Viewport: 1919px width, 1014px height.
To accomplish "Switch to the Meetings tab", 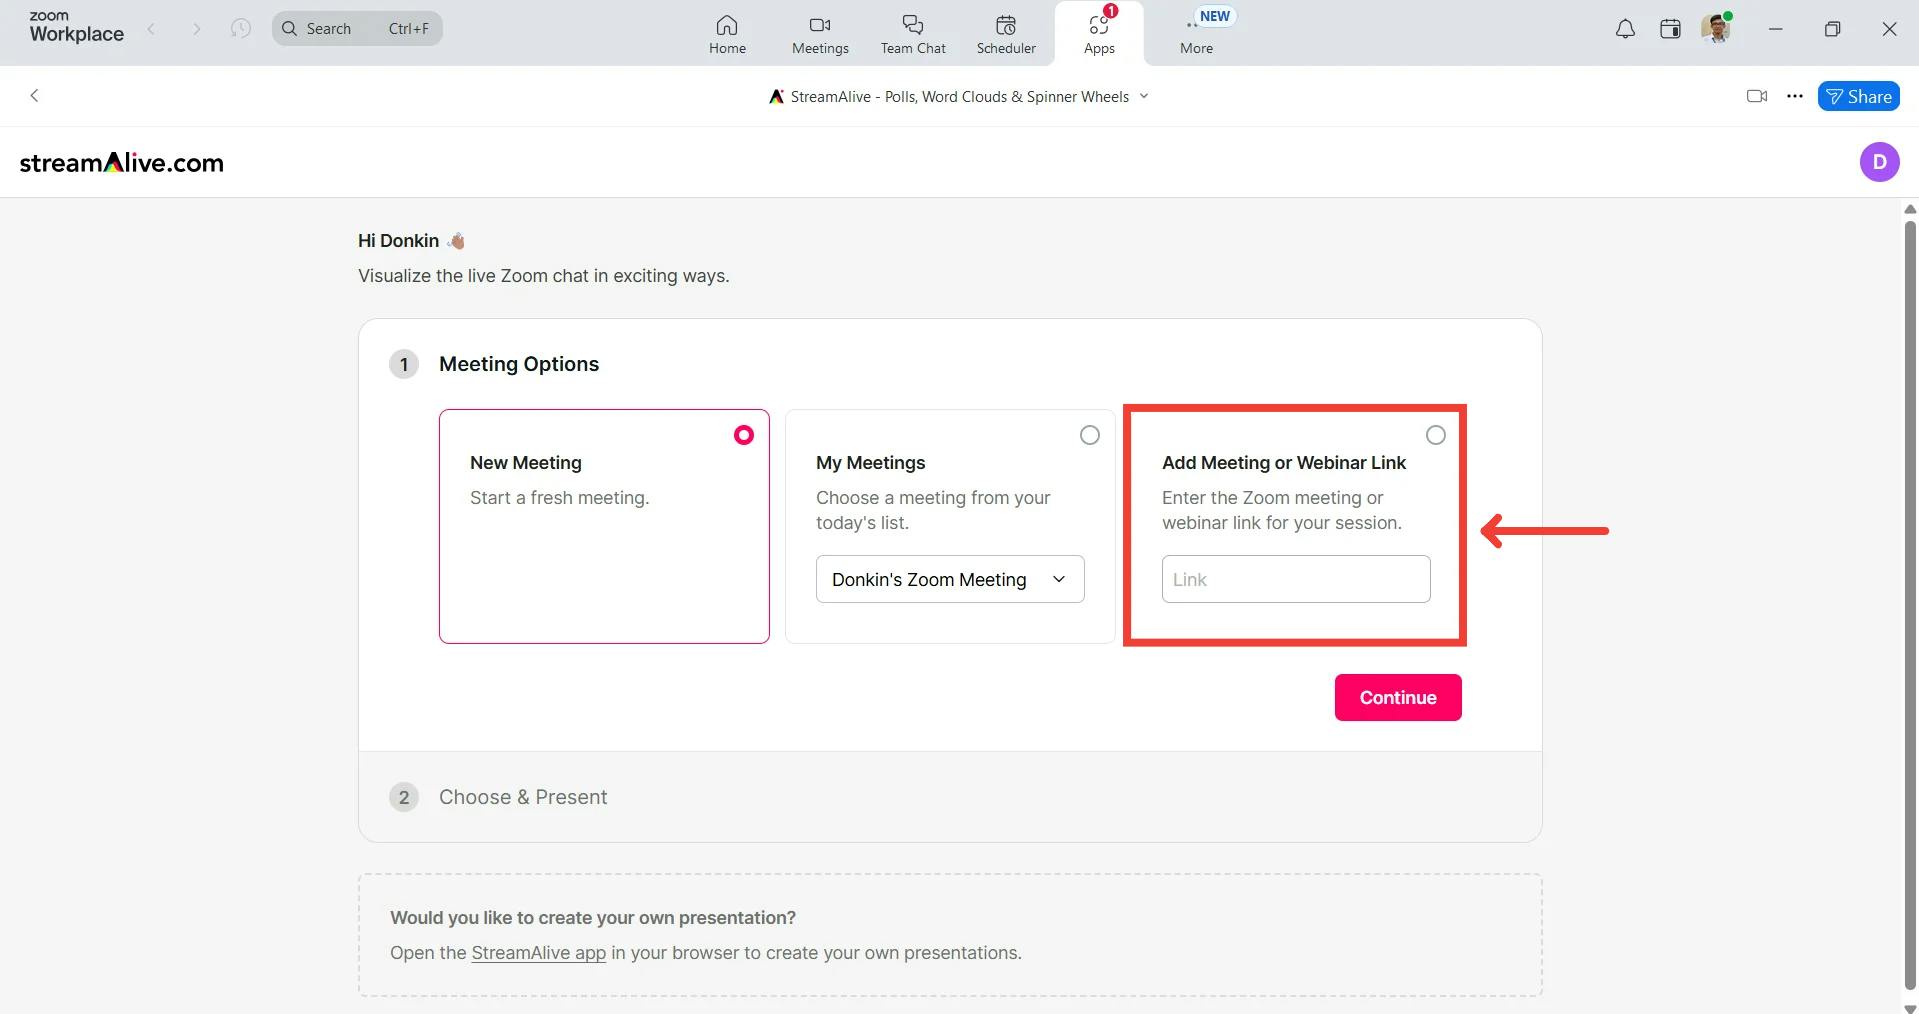I will point(820,34).
